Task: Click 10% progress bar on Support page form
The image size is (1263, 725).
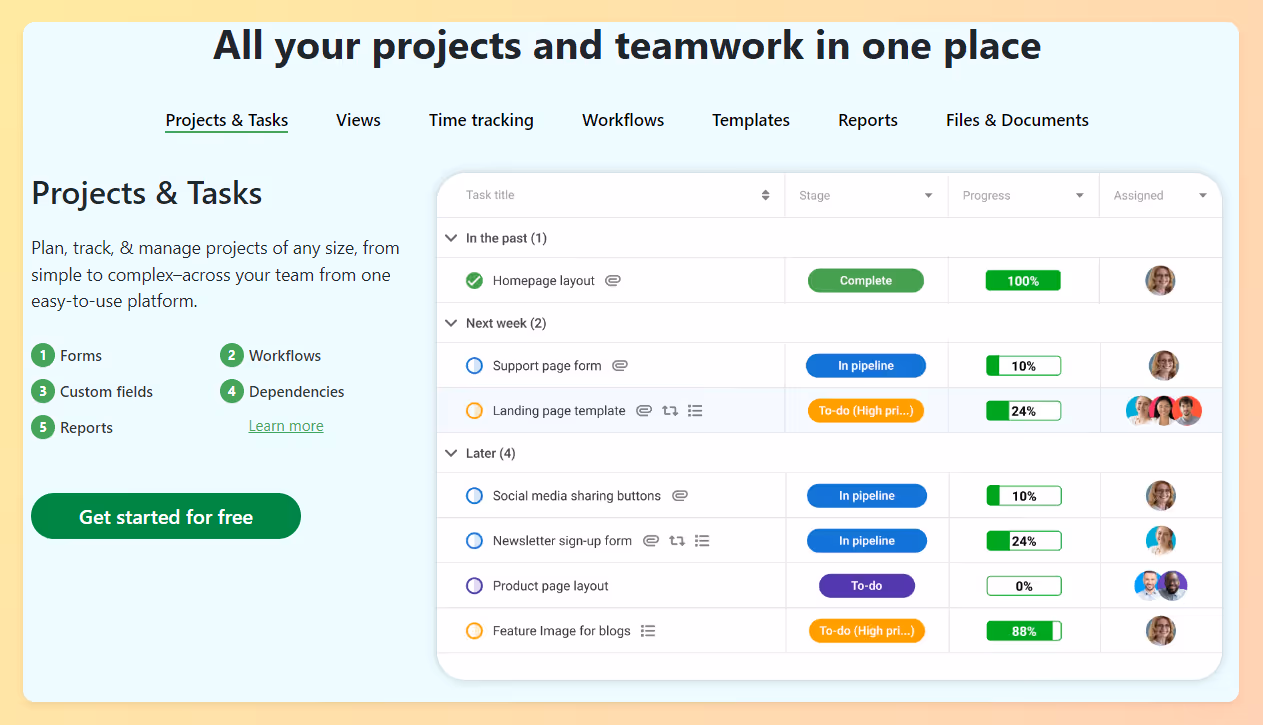Action: (1023, 366)
